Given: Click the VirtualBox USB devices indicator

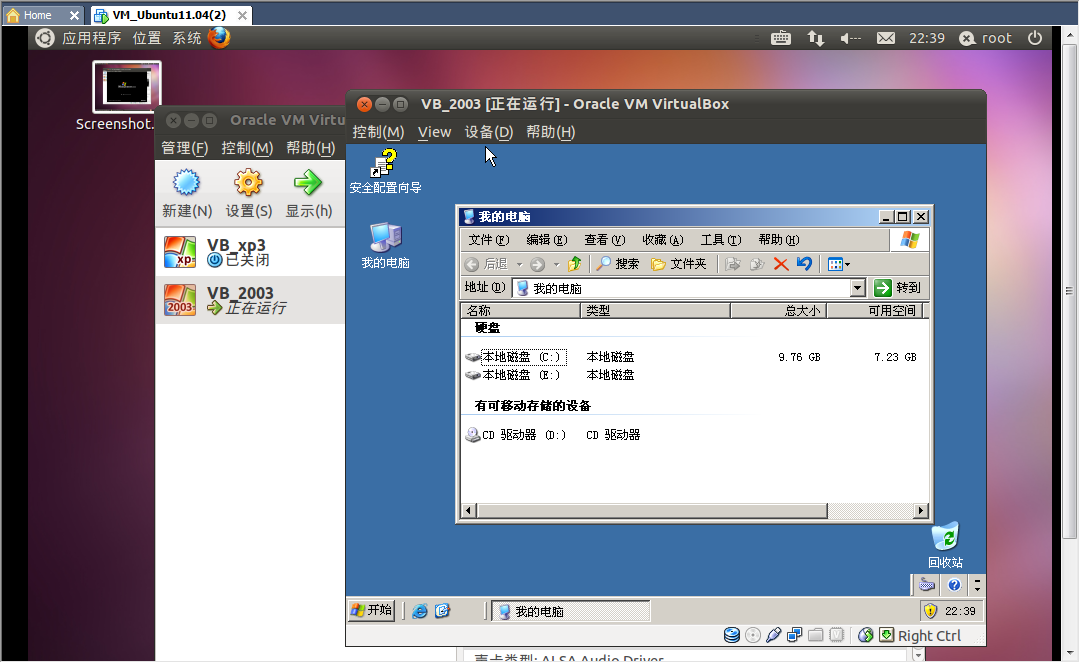Looking at the screenshot, I should [773, 635].
